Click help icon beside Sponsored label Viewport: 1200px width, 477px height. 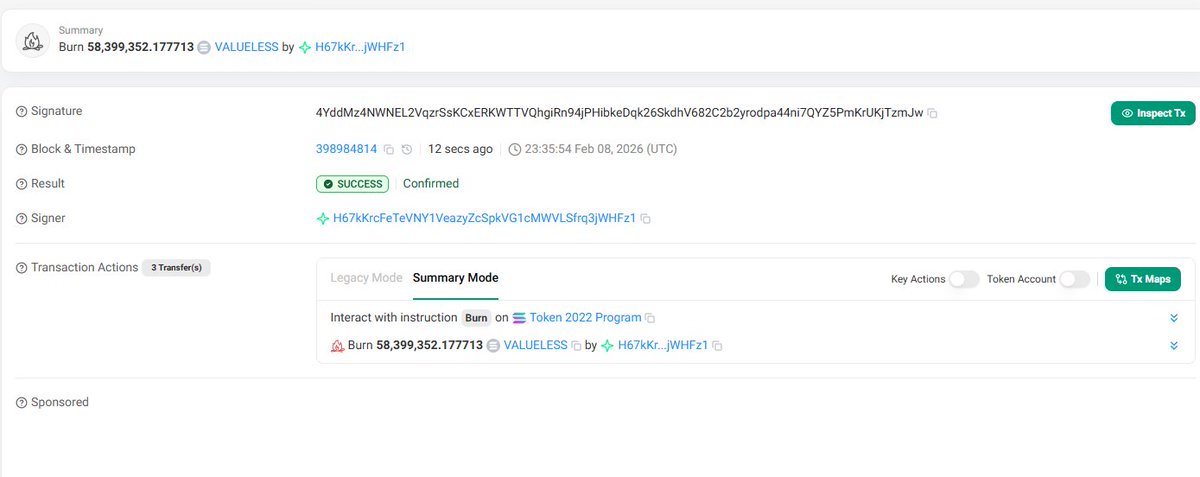click(21, 402)
